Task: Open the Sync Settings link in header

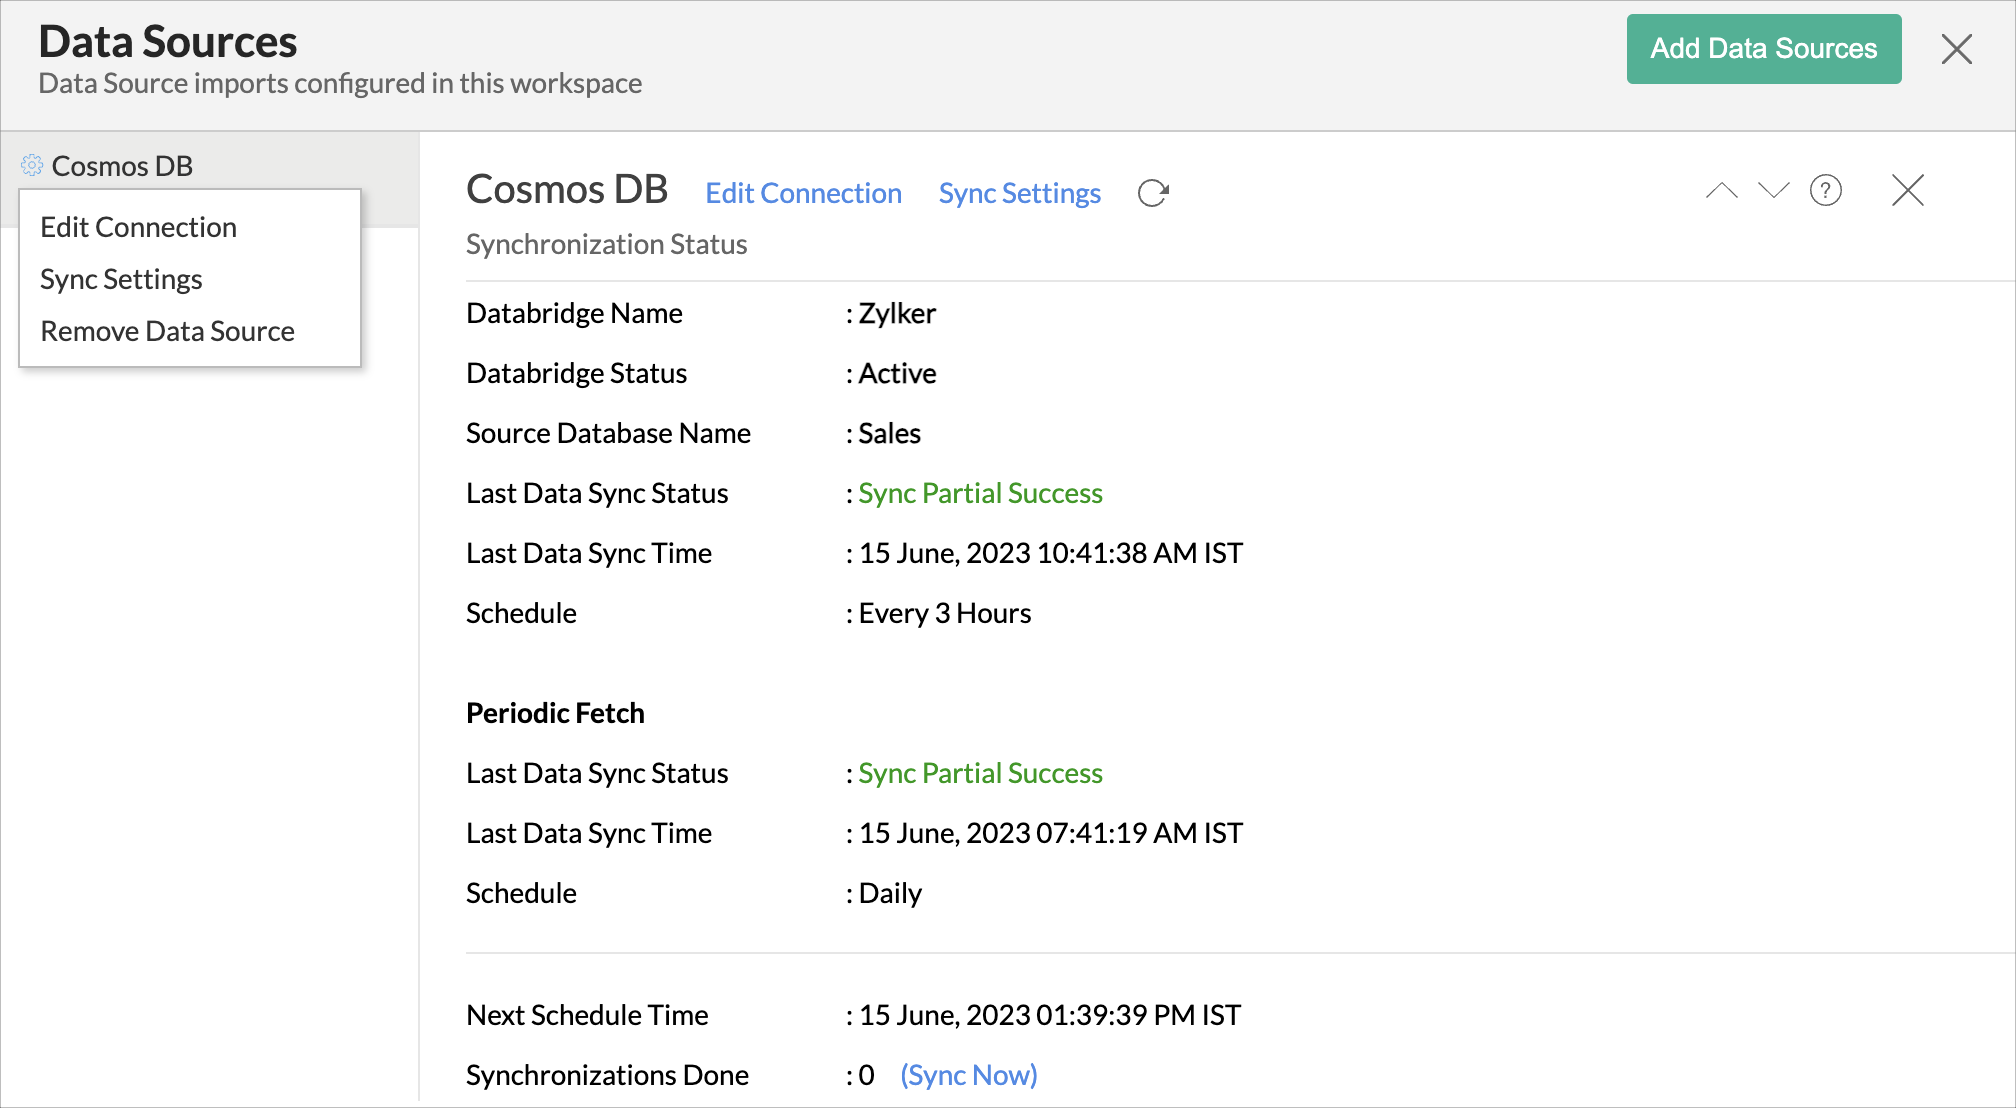Action: pyautogui.click(x=1020, y=193)
